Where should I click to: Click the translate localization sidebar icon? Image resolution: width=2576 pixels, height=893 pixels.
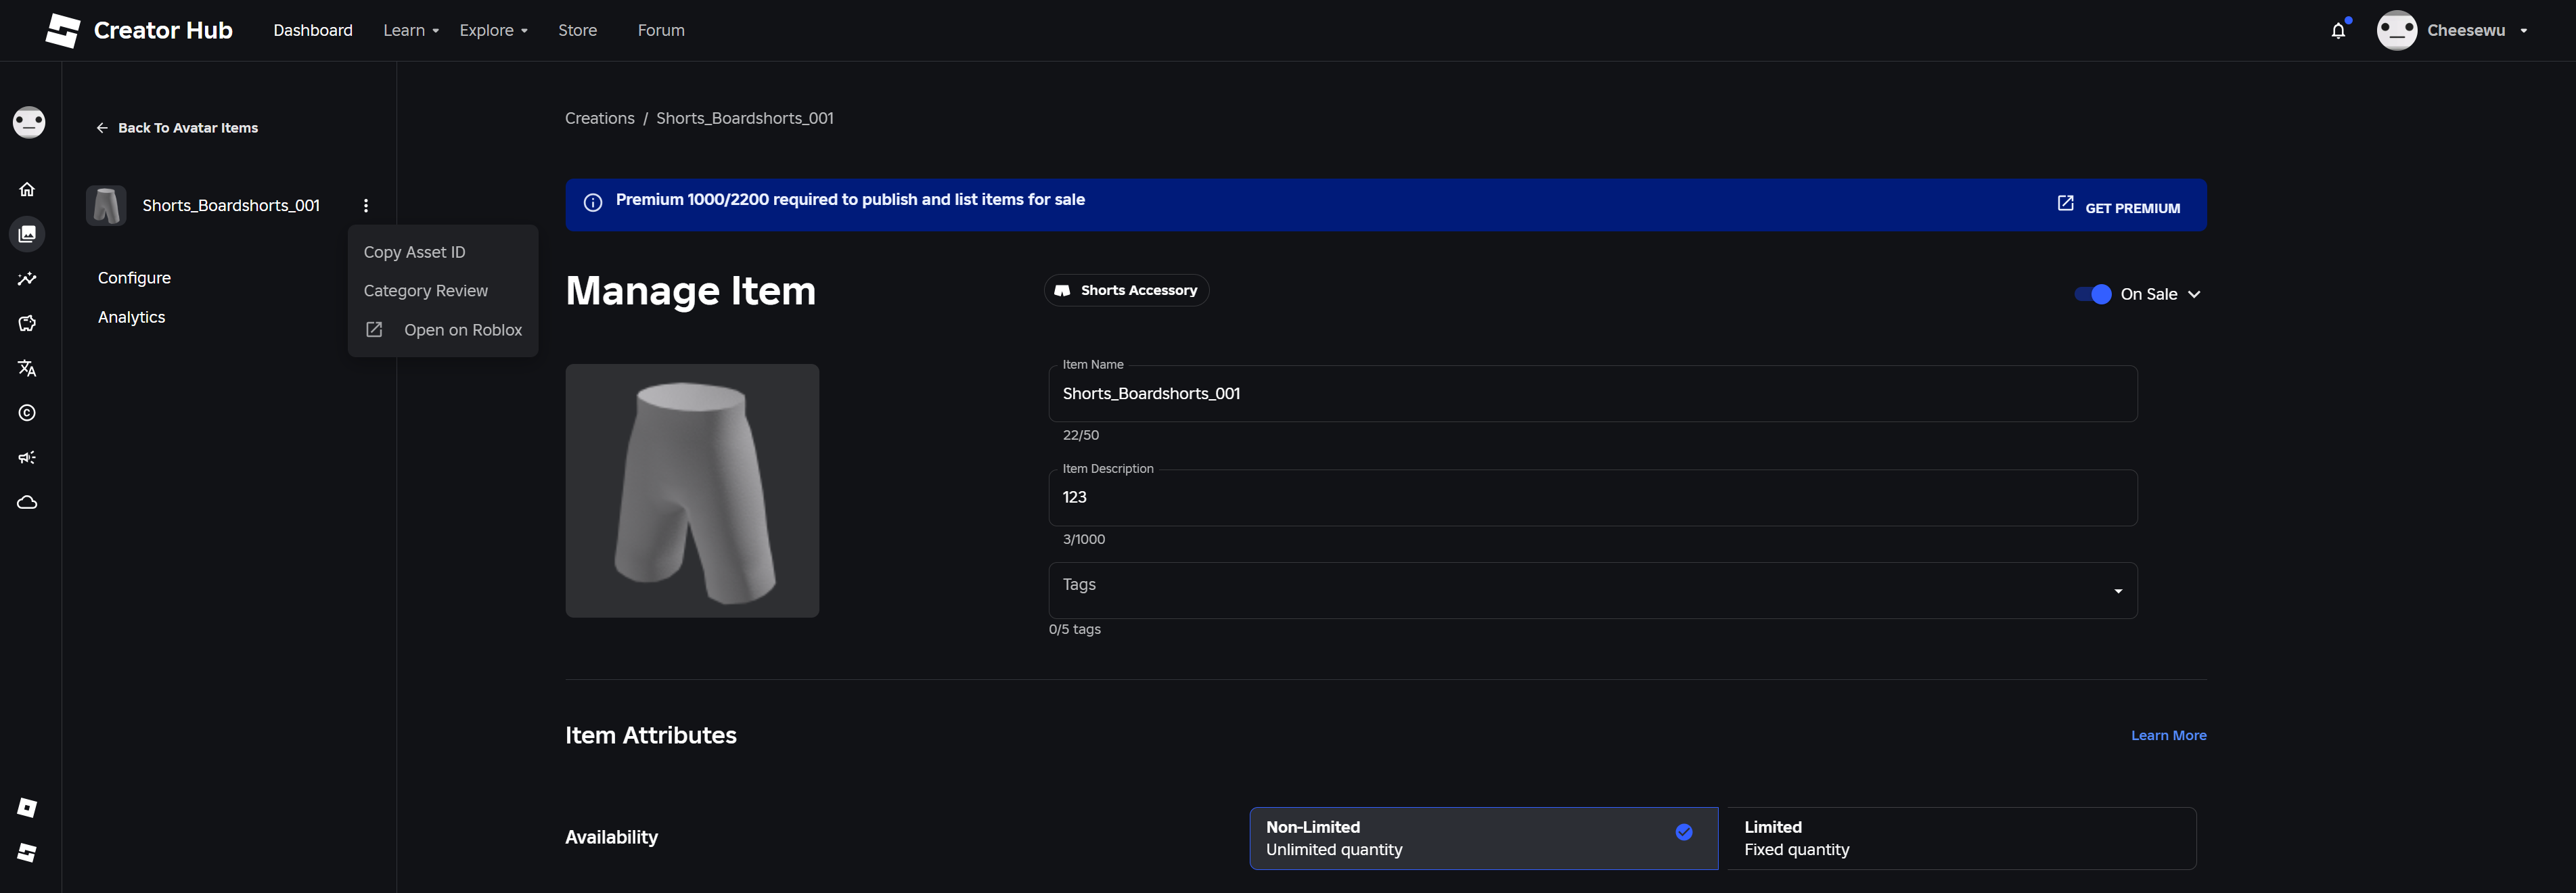[27, 368]
